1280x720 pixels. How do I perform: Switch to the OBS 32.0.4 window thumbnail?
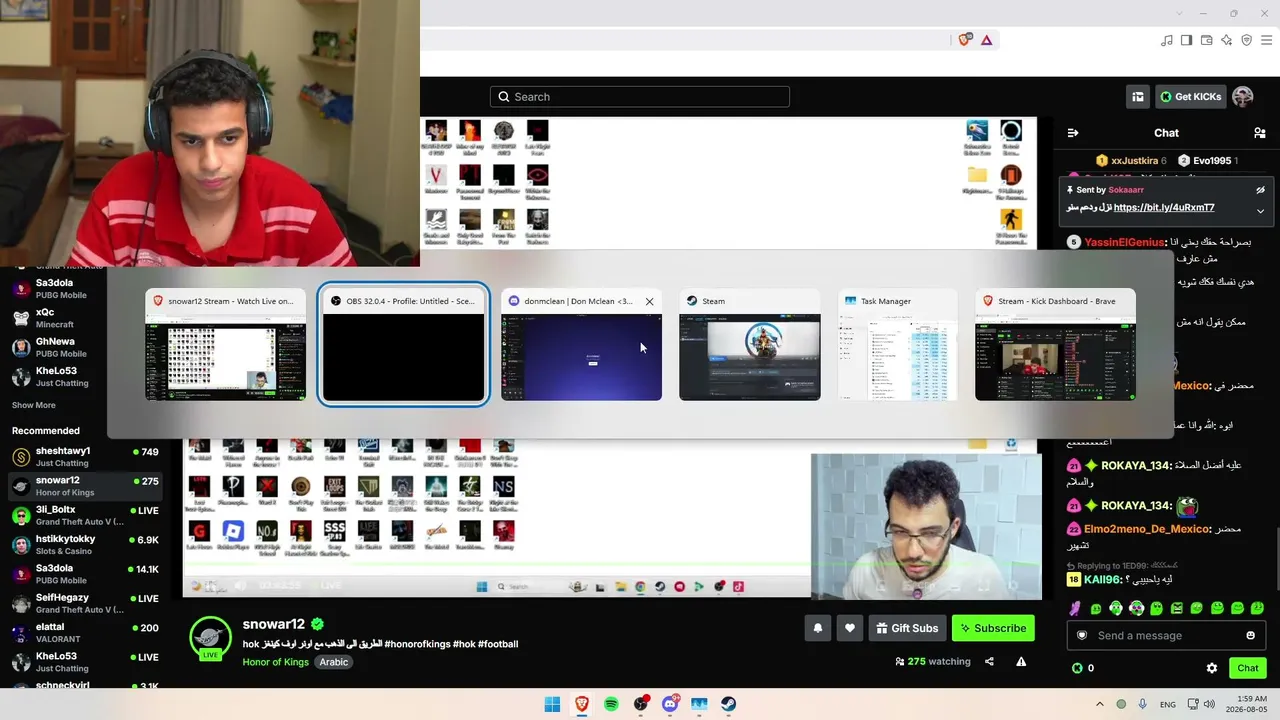tap(404, 344)
